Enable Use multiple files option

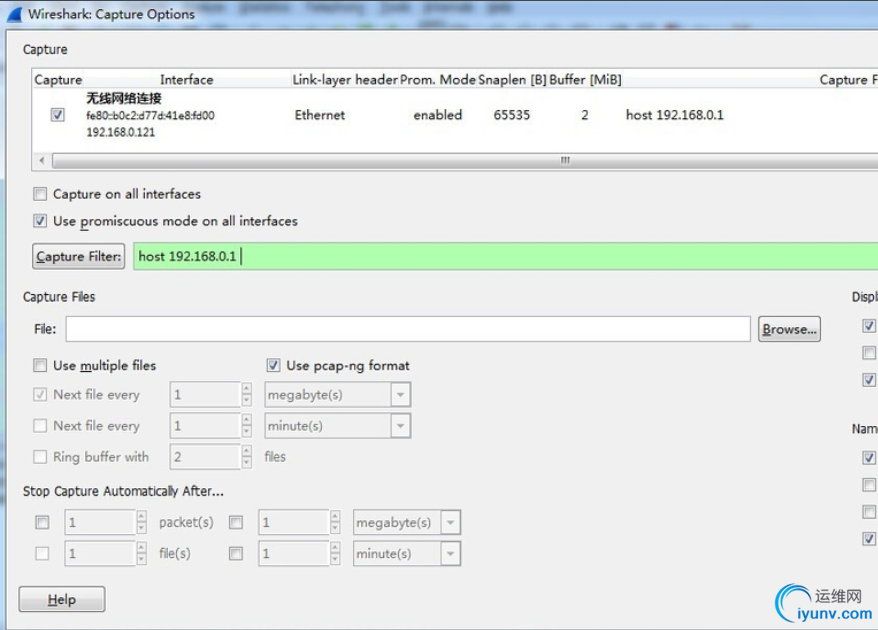pyautogui.click(x=40, y=366)
